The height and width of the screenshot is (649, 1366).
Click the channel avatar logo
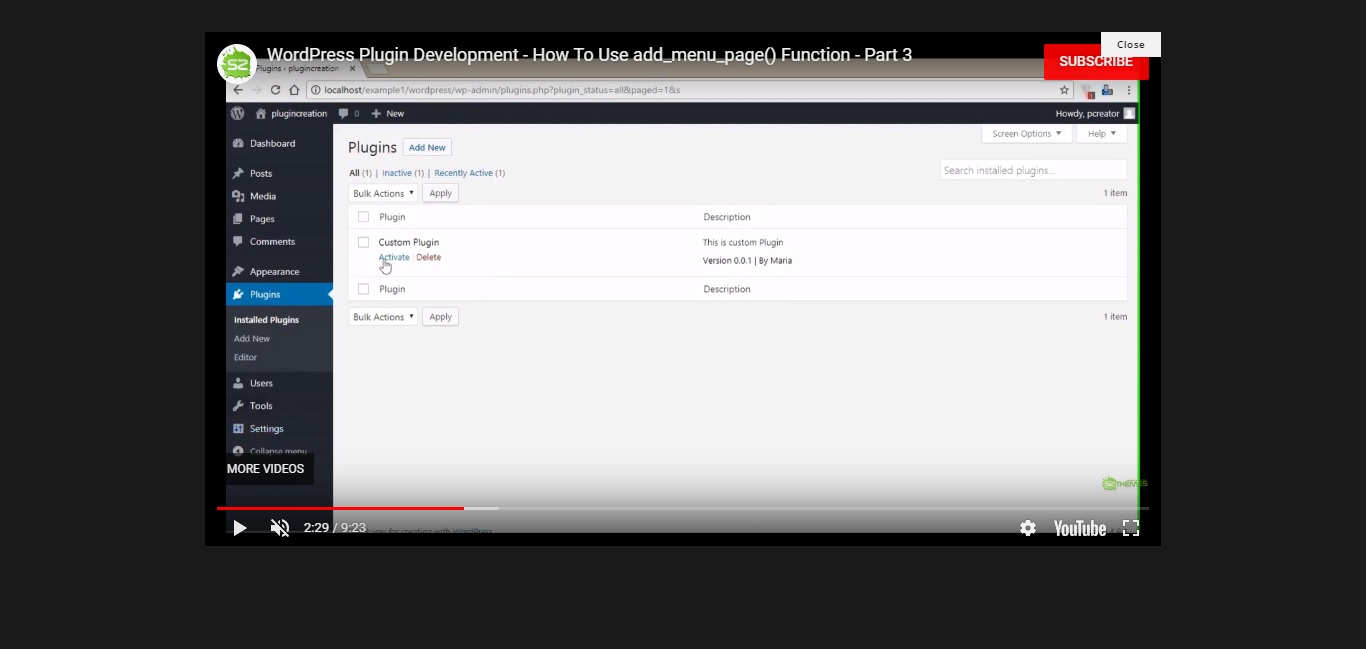237,64
